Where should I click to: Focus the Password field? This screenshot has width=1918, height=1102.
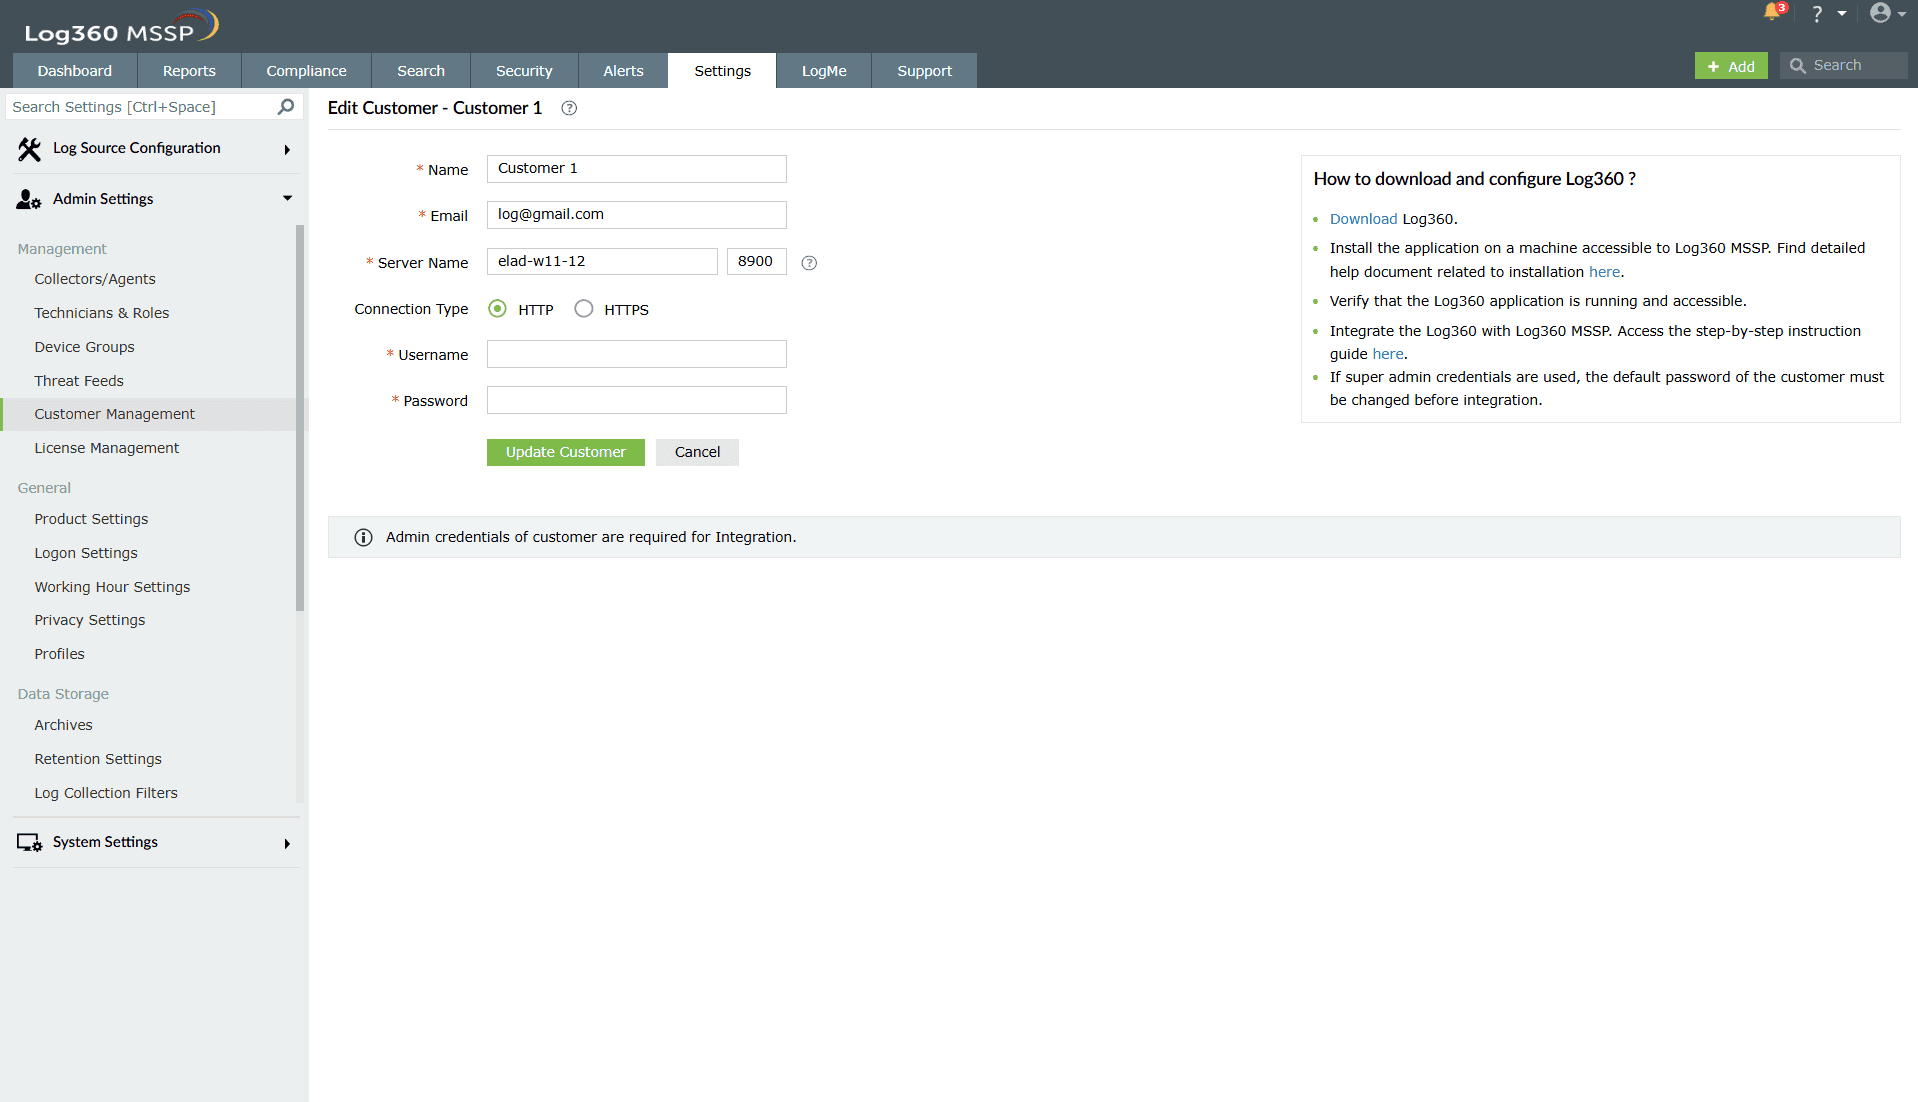[x=636, y=400]
